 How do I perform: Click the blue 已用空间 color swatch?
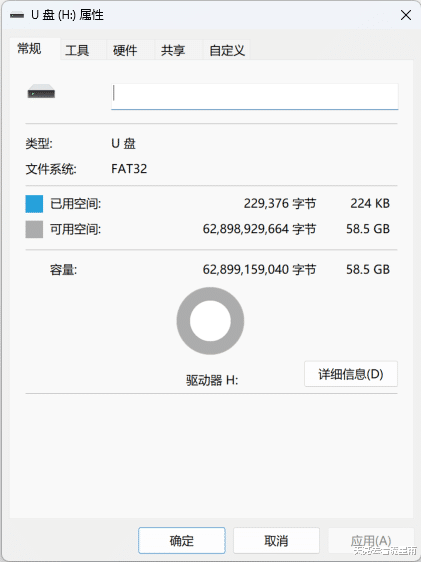coord(34,204)
